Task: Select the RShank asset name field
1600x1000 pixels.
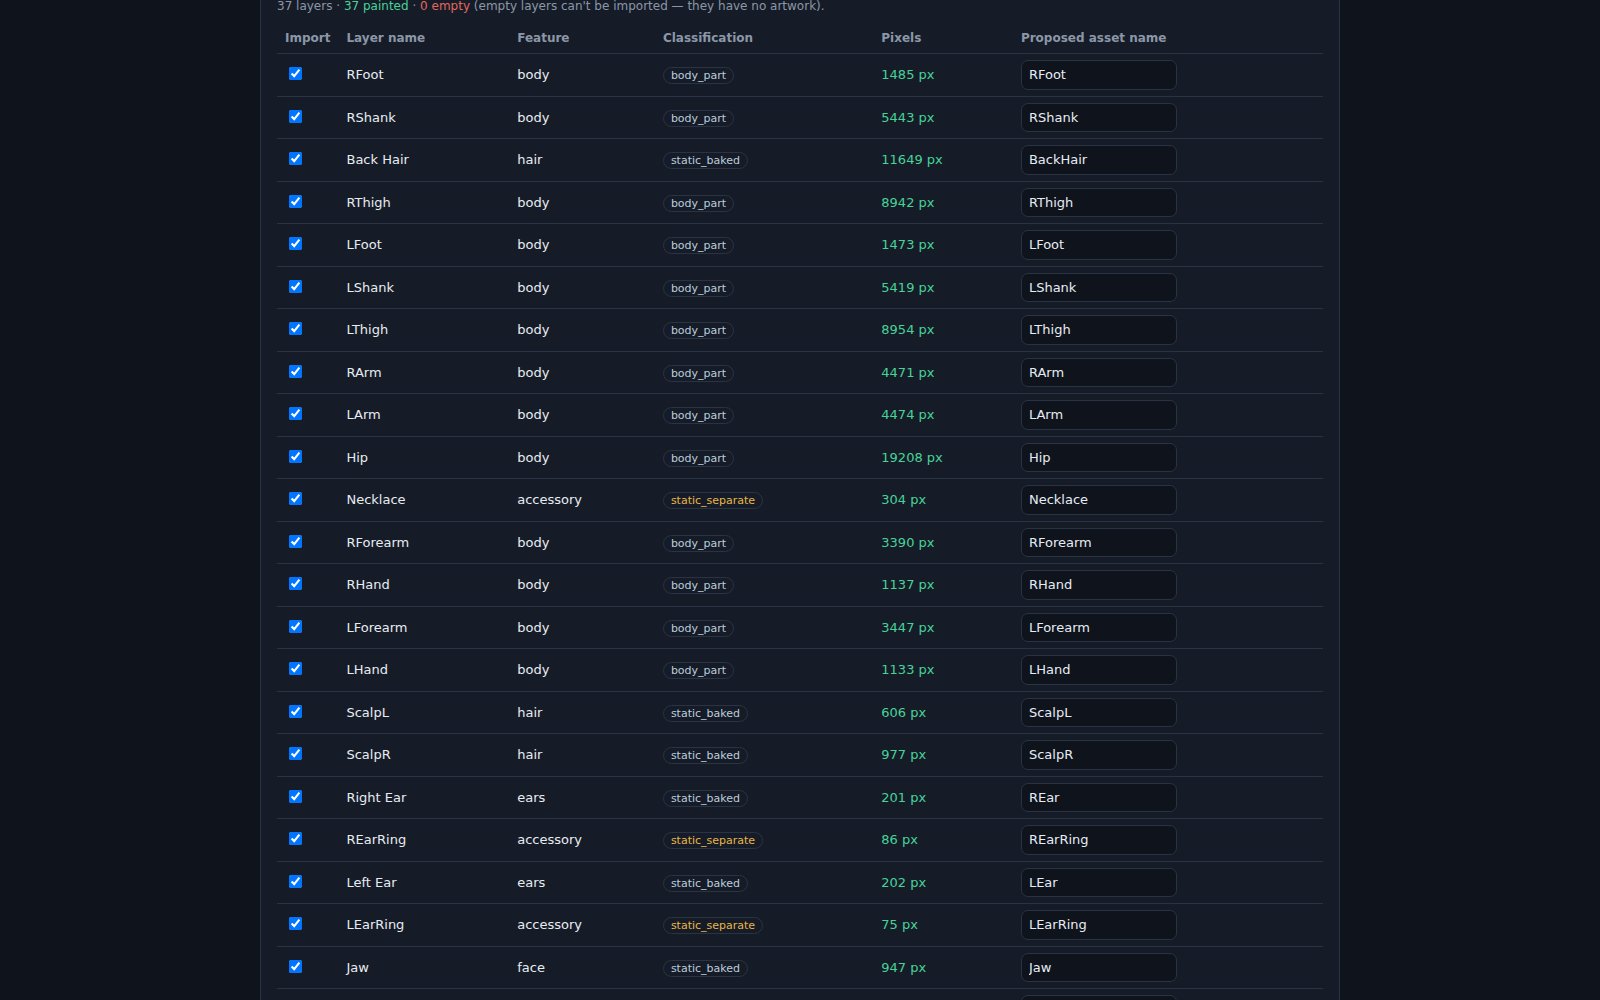Action: click(x=1098, y=118)
